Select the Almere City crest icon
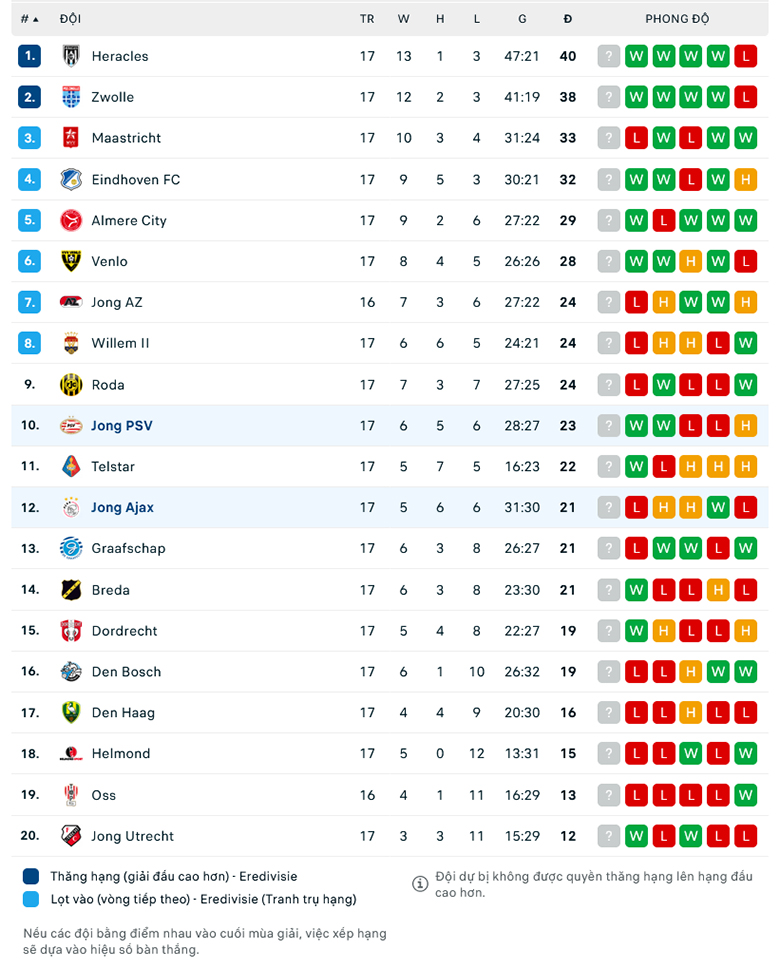 point(71,220)
